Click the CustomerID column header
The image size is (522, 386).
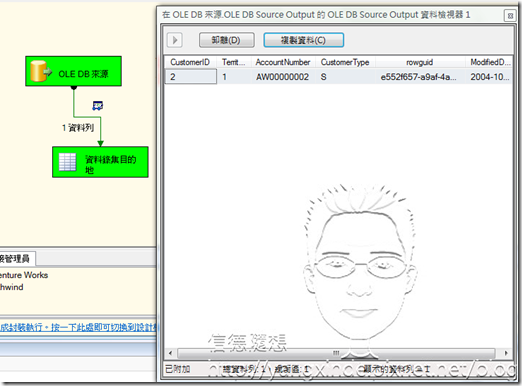pyautogui.click(x=190, y=62)
